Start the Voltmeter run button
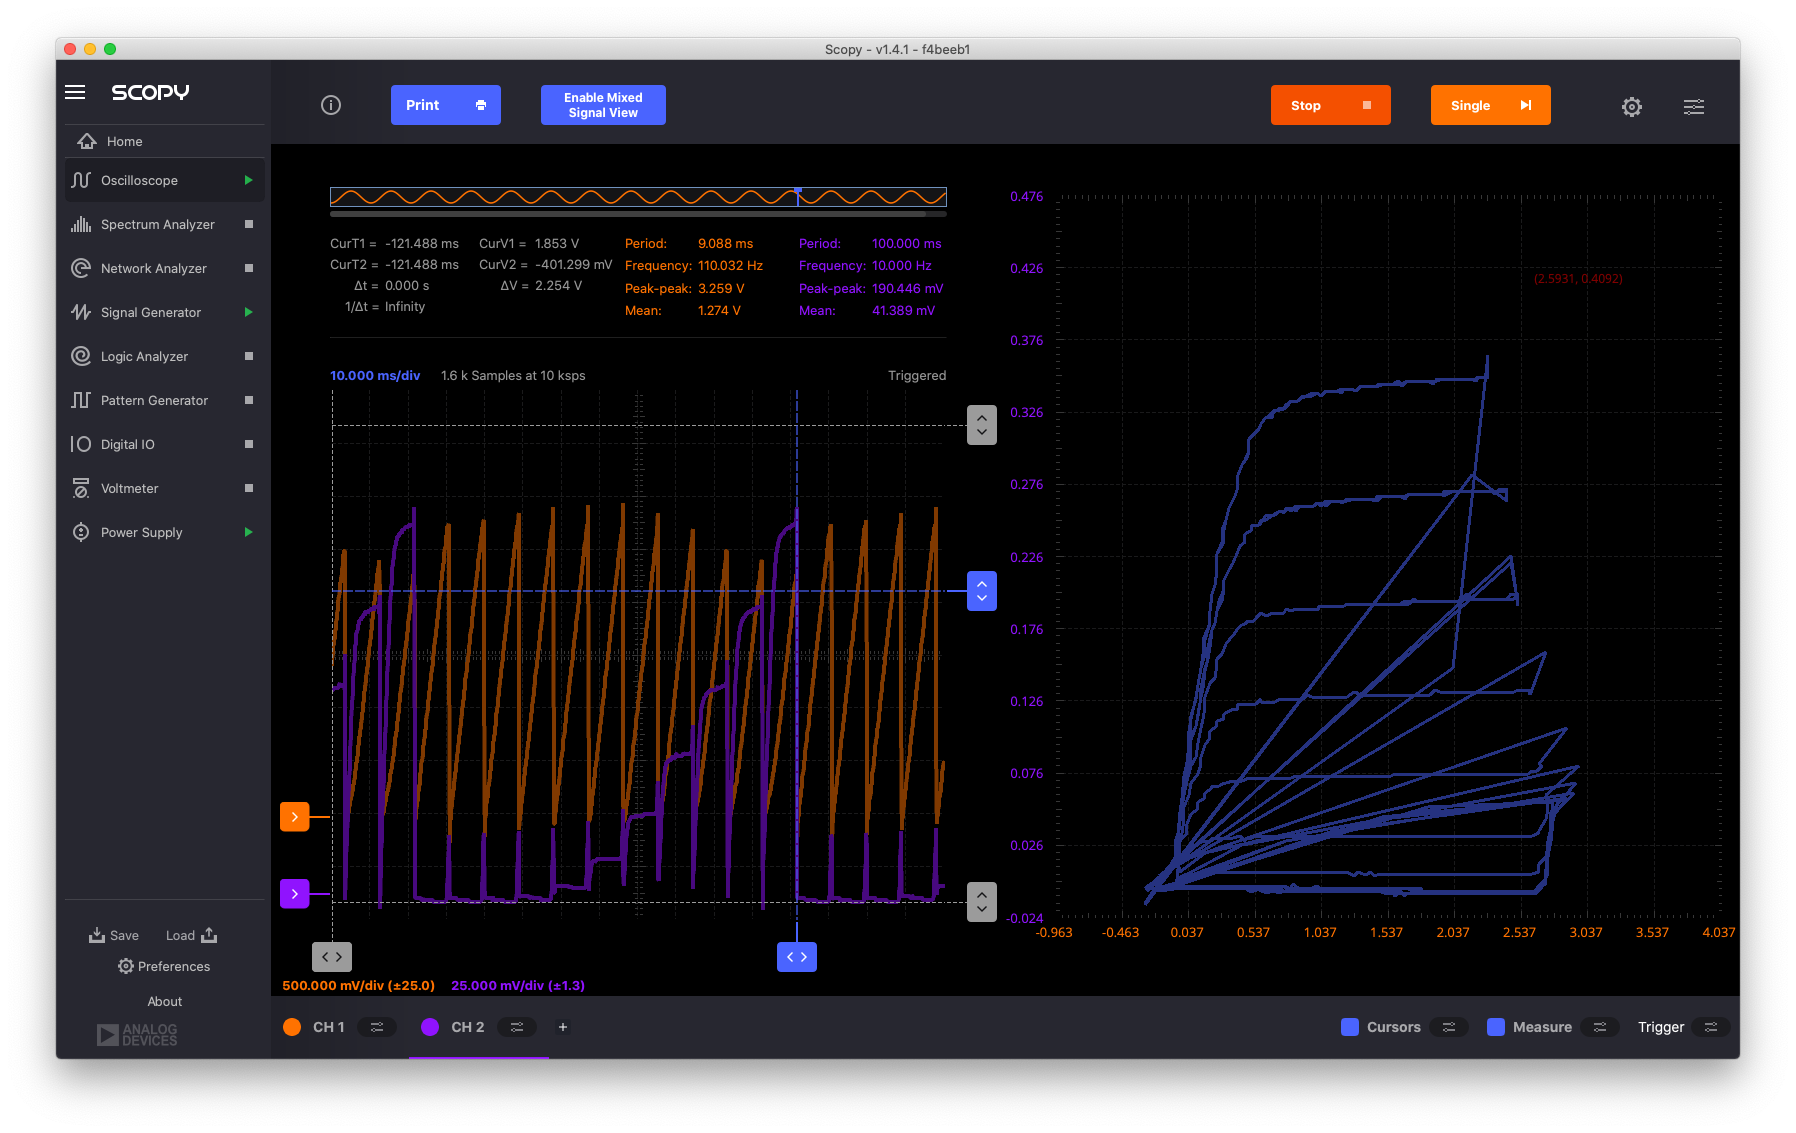 (x=249, y=488)
